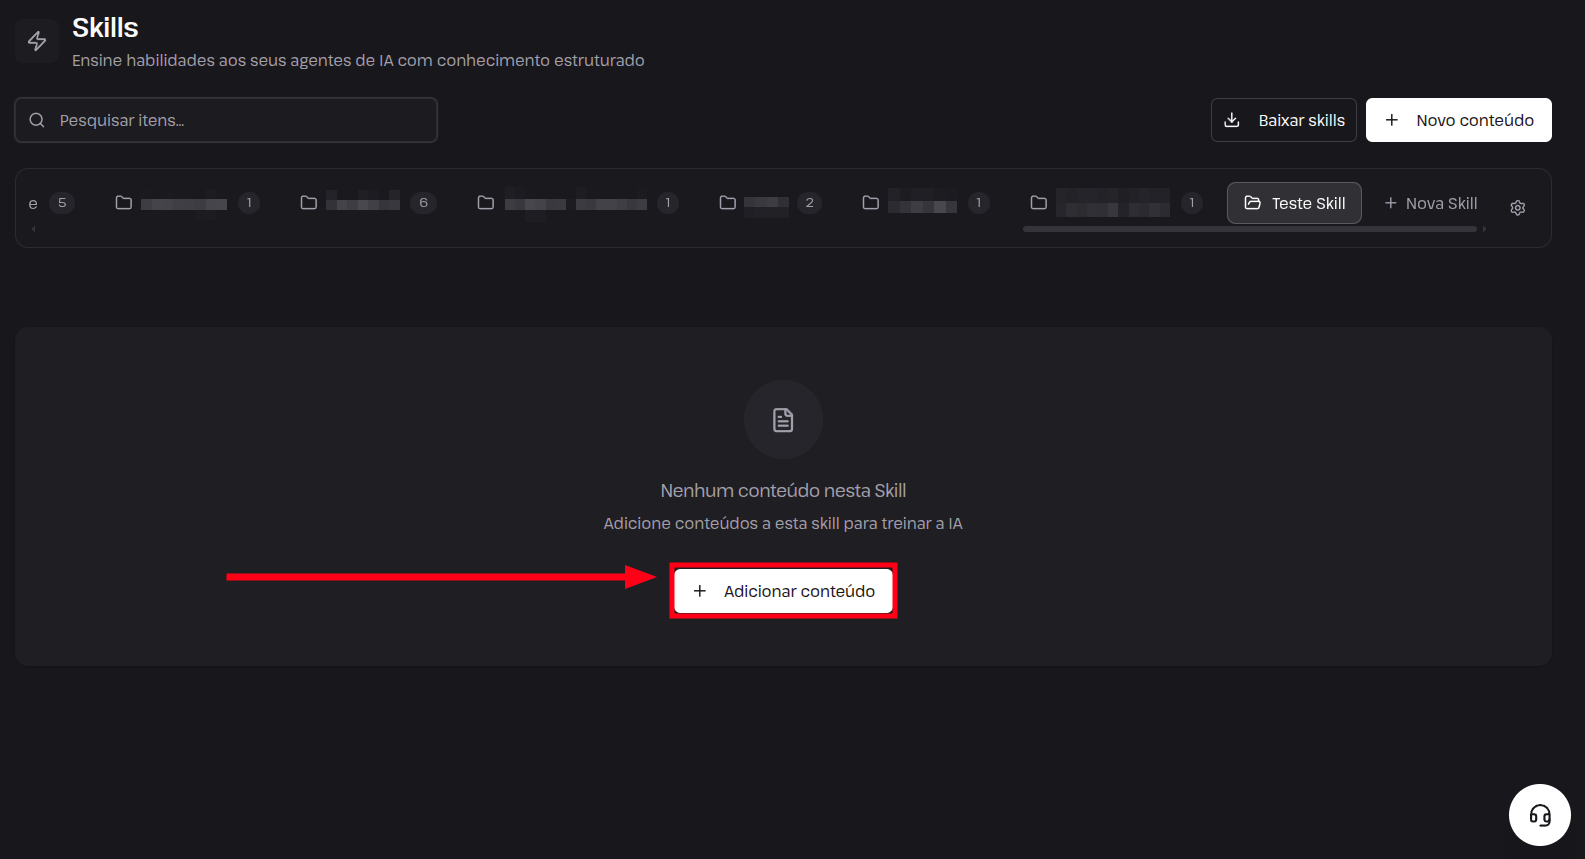Select the Teste Skill tab

(x=1294, y=203)
